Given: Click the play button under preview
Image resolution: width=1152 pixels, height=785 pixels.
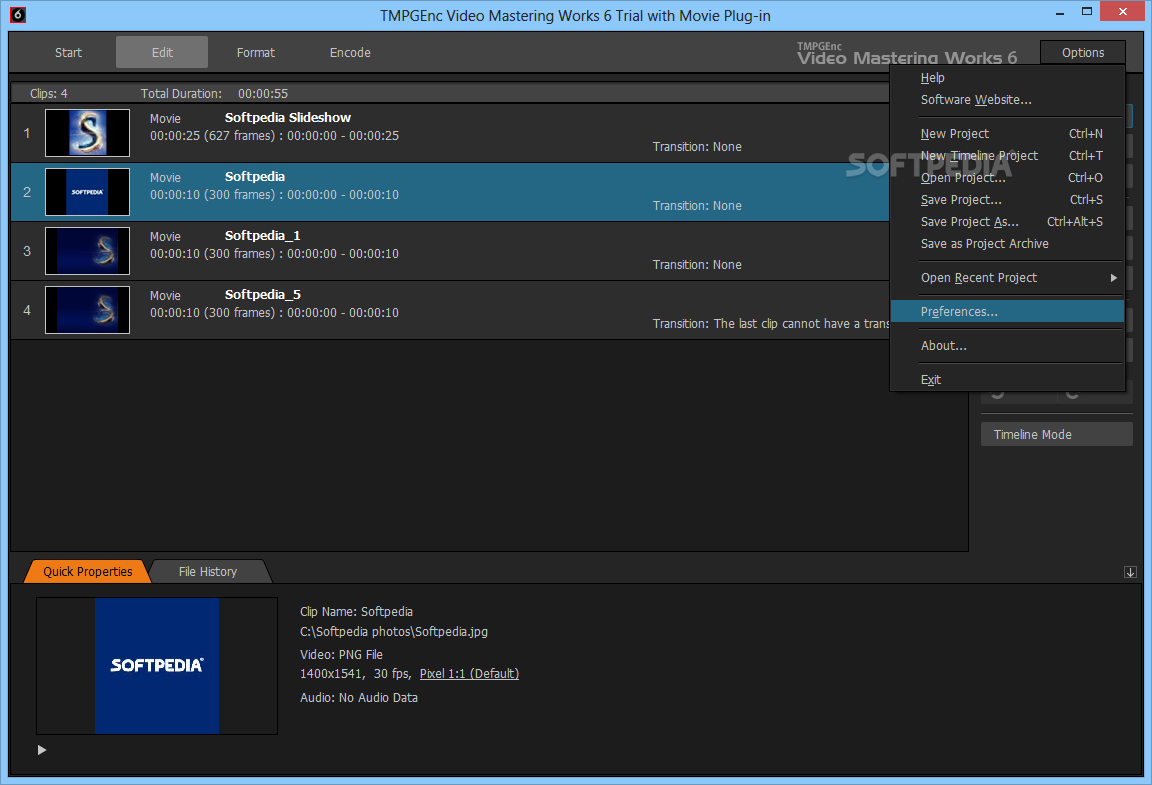Looking at the screenshot, I should point(42,750).
